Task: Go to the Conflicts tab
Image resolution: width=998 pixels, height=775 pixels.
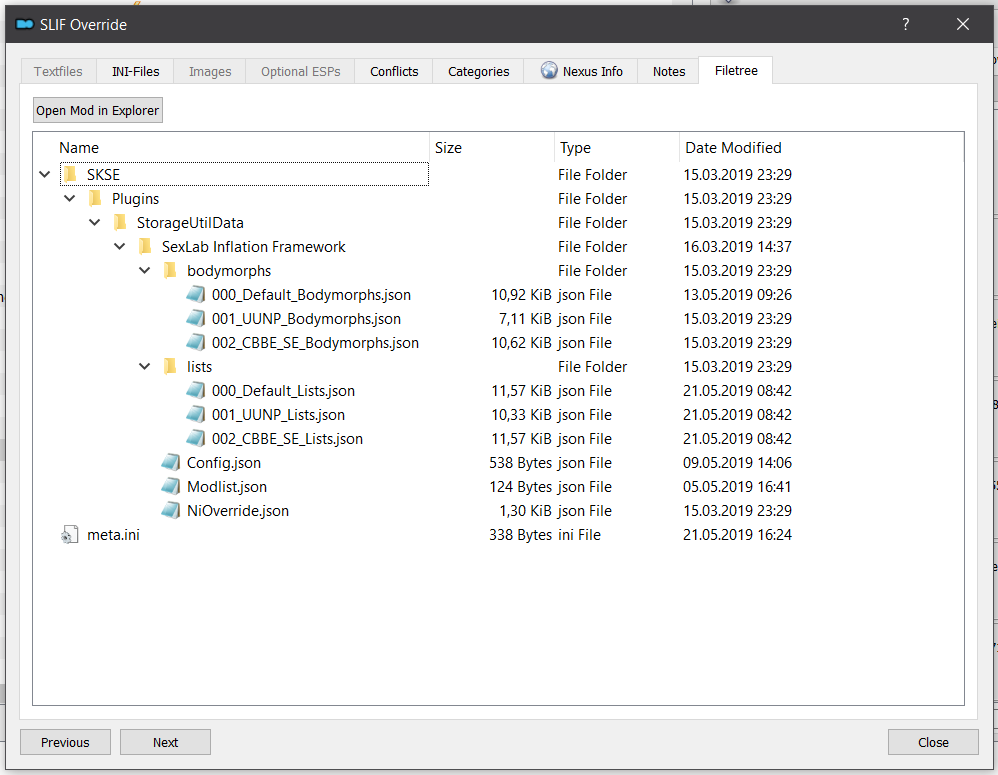Action: pyautogui.click(x=394, y=71)
